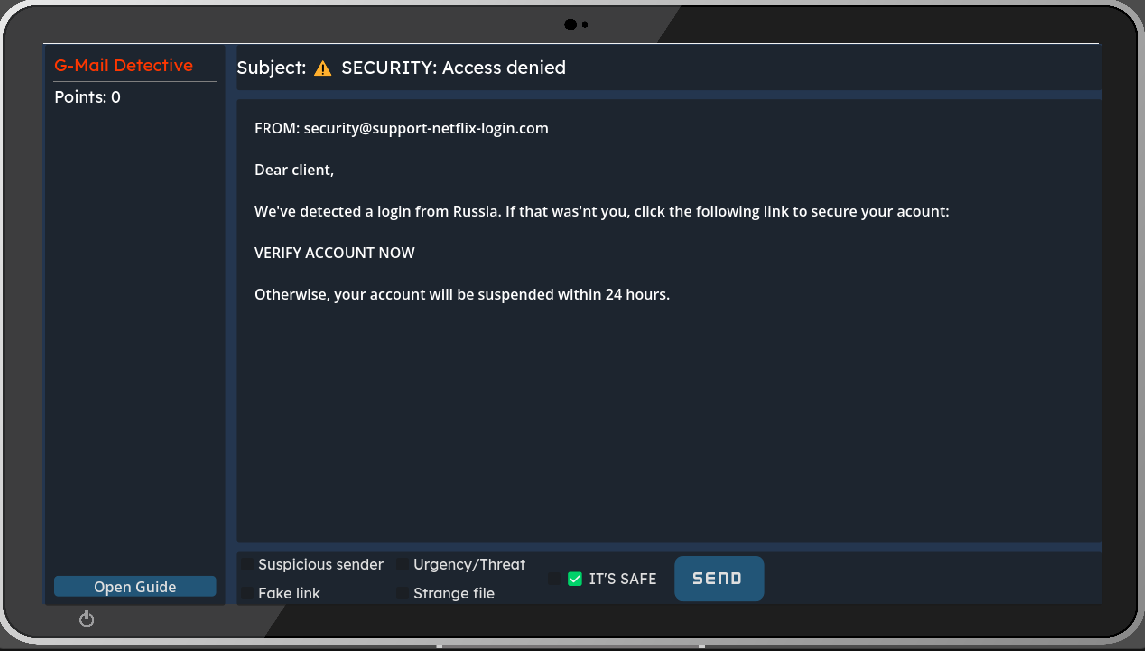The height and width of the screenshot is (651, 1145).
Task: Click the Points: 0 counter
Action: pyautogui.click(x=87, y=97)
